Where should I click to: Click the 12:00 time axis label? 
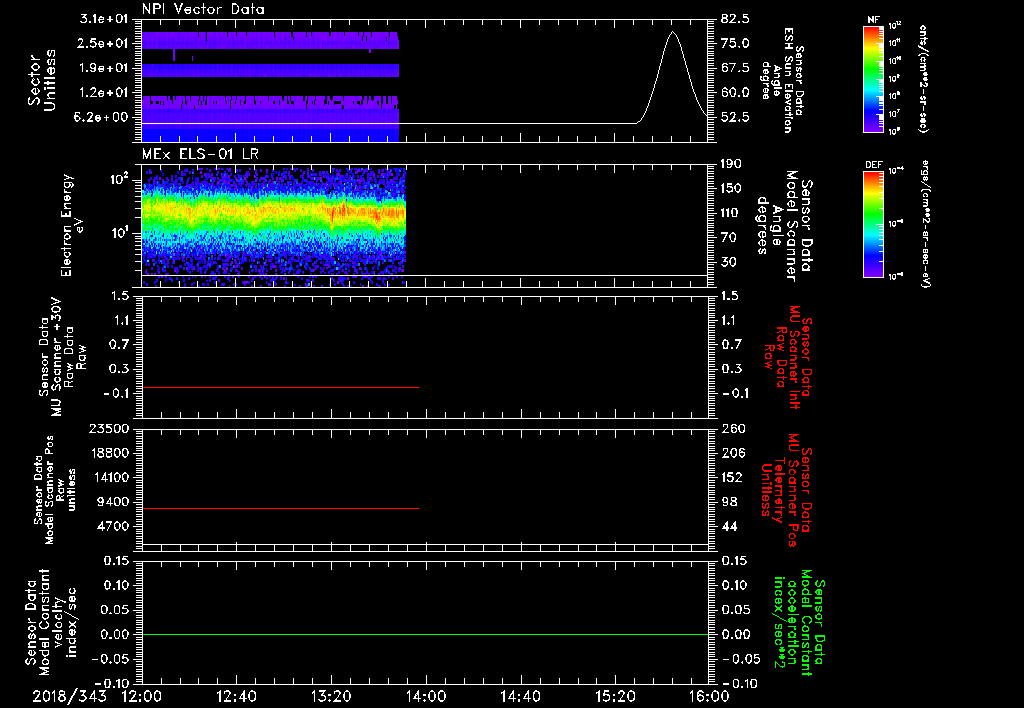[x=142, y=697]
